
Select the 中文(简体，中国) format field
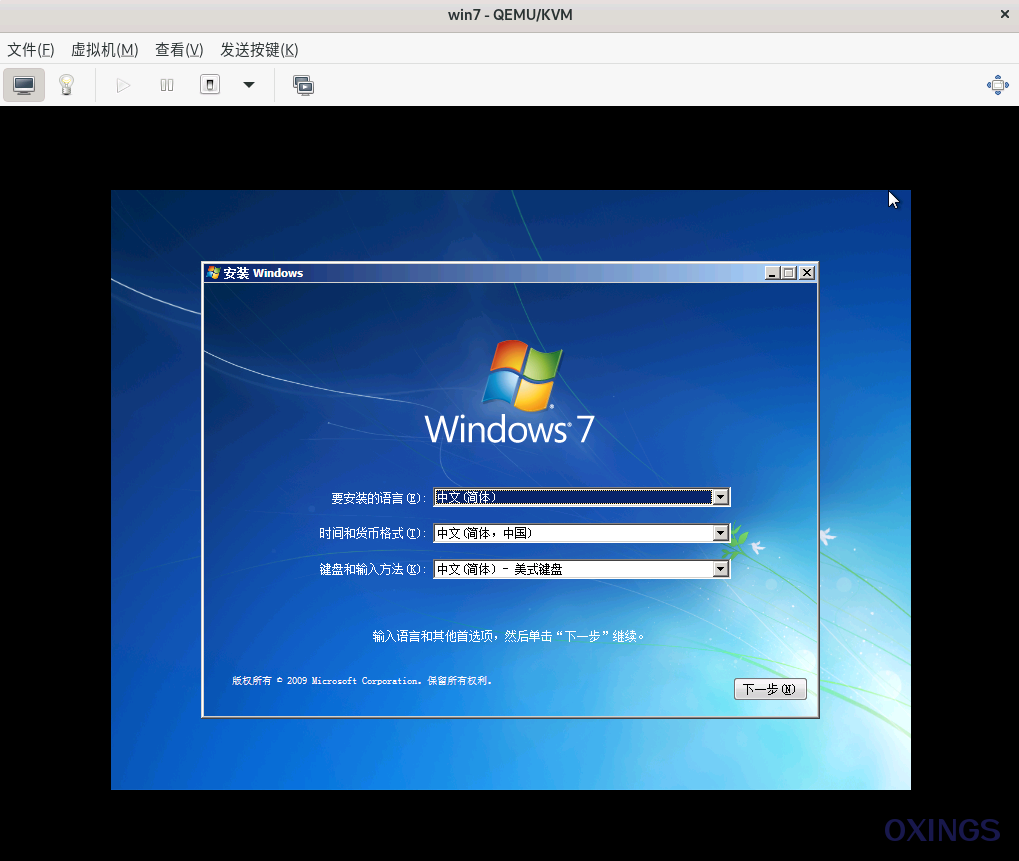(582, 533)
